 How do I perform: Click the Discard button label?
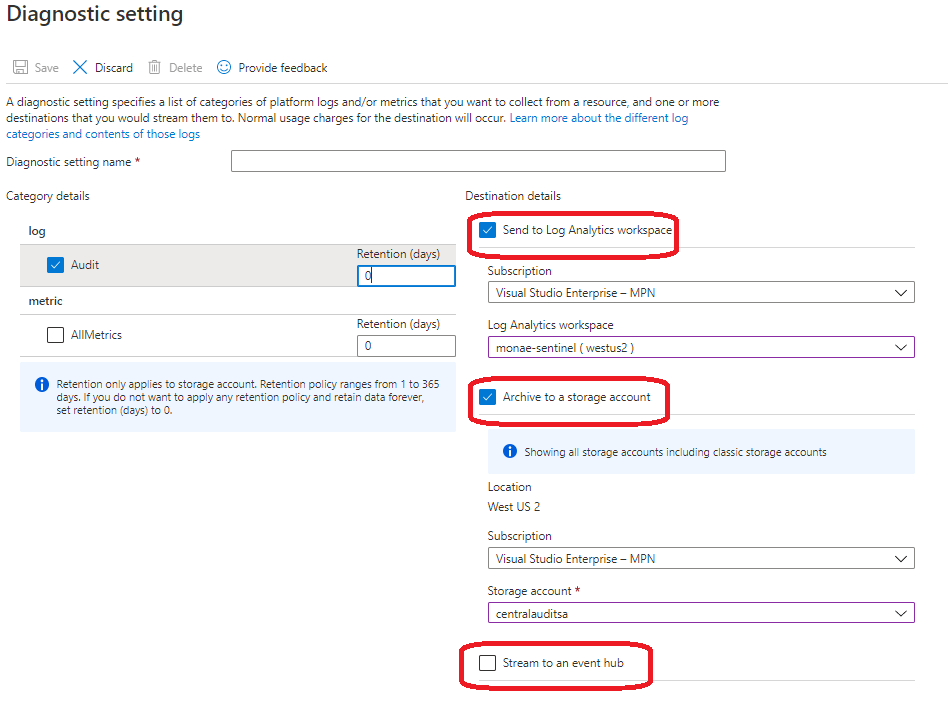point(114,68)
